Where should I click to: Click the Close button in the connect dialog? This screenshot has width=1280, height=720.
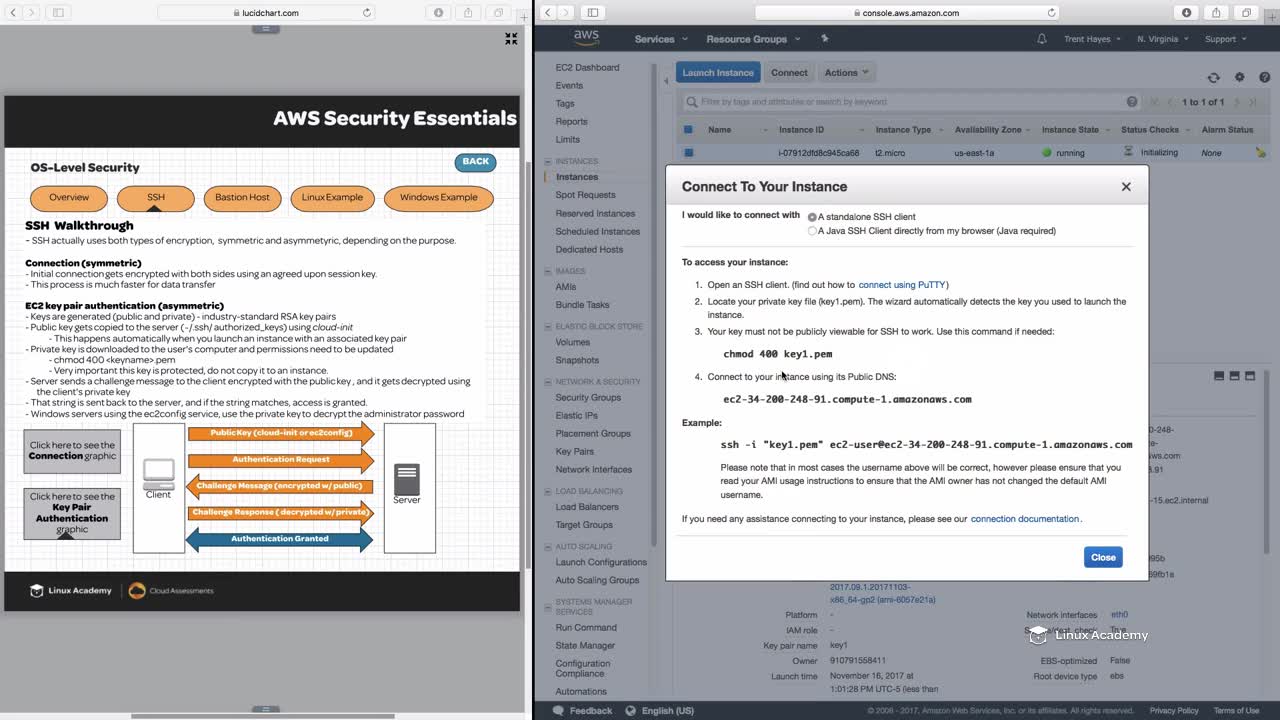(x=1103, y=557)
